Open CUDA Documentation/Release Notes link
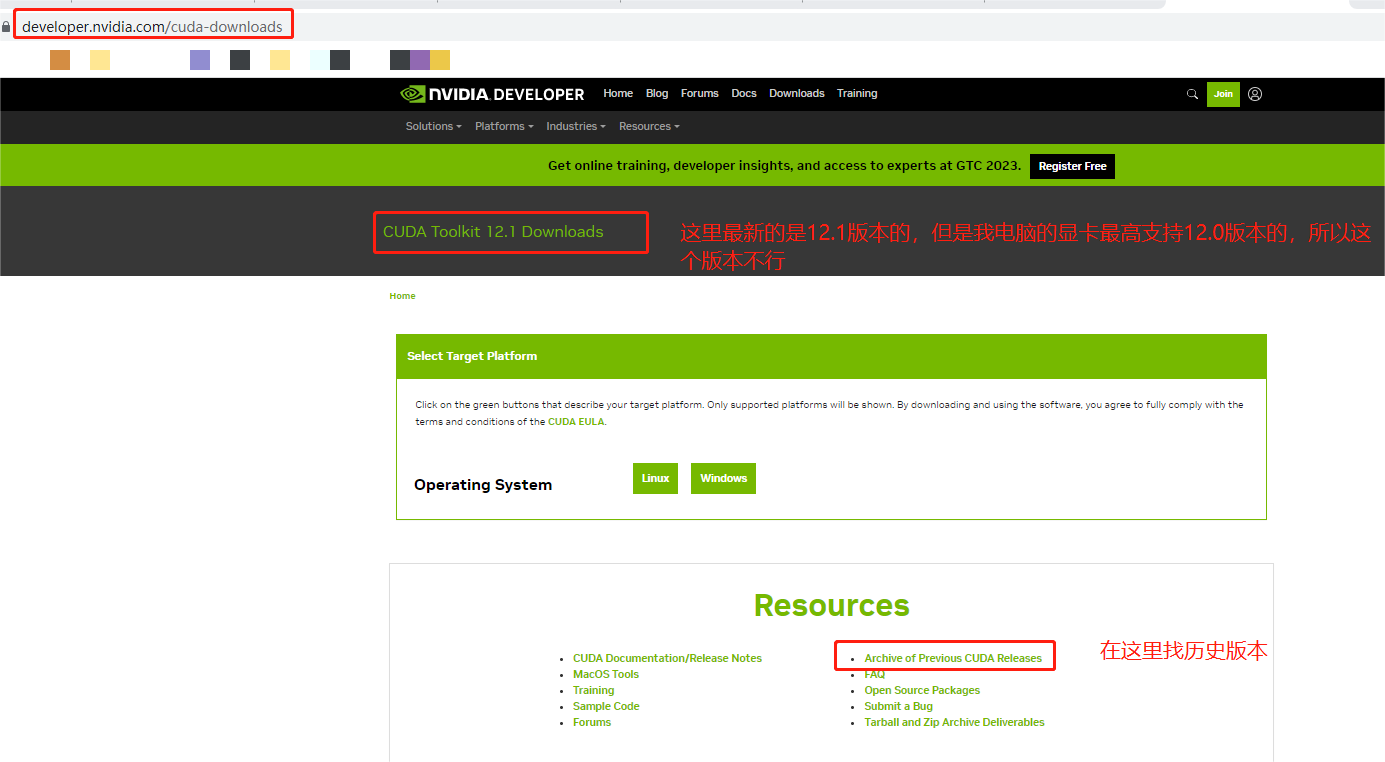 [667, 658]
